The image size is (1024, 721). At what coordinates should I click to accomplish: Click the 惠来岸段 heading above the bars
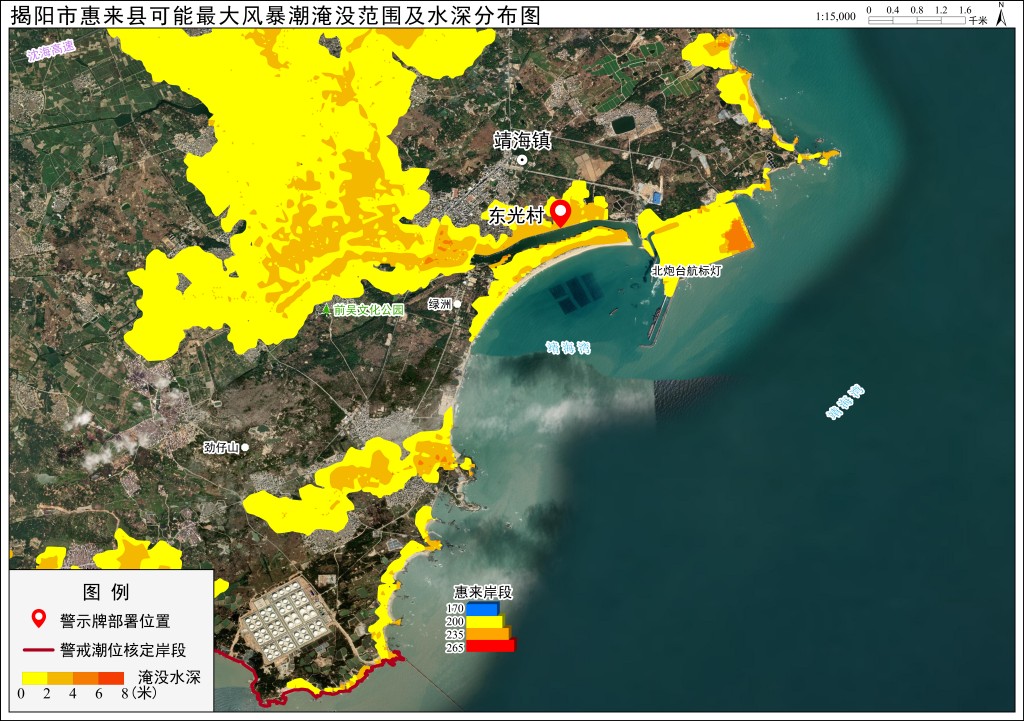coord(483,592)
